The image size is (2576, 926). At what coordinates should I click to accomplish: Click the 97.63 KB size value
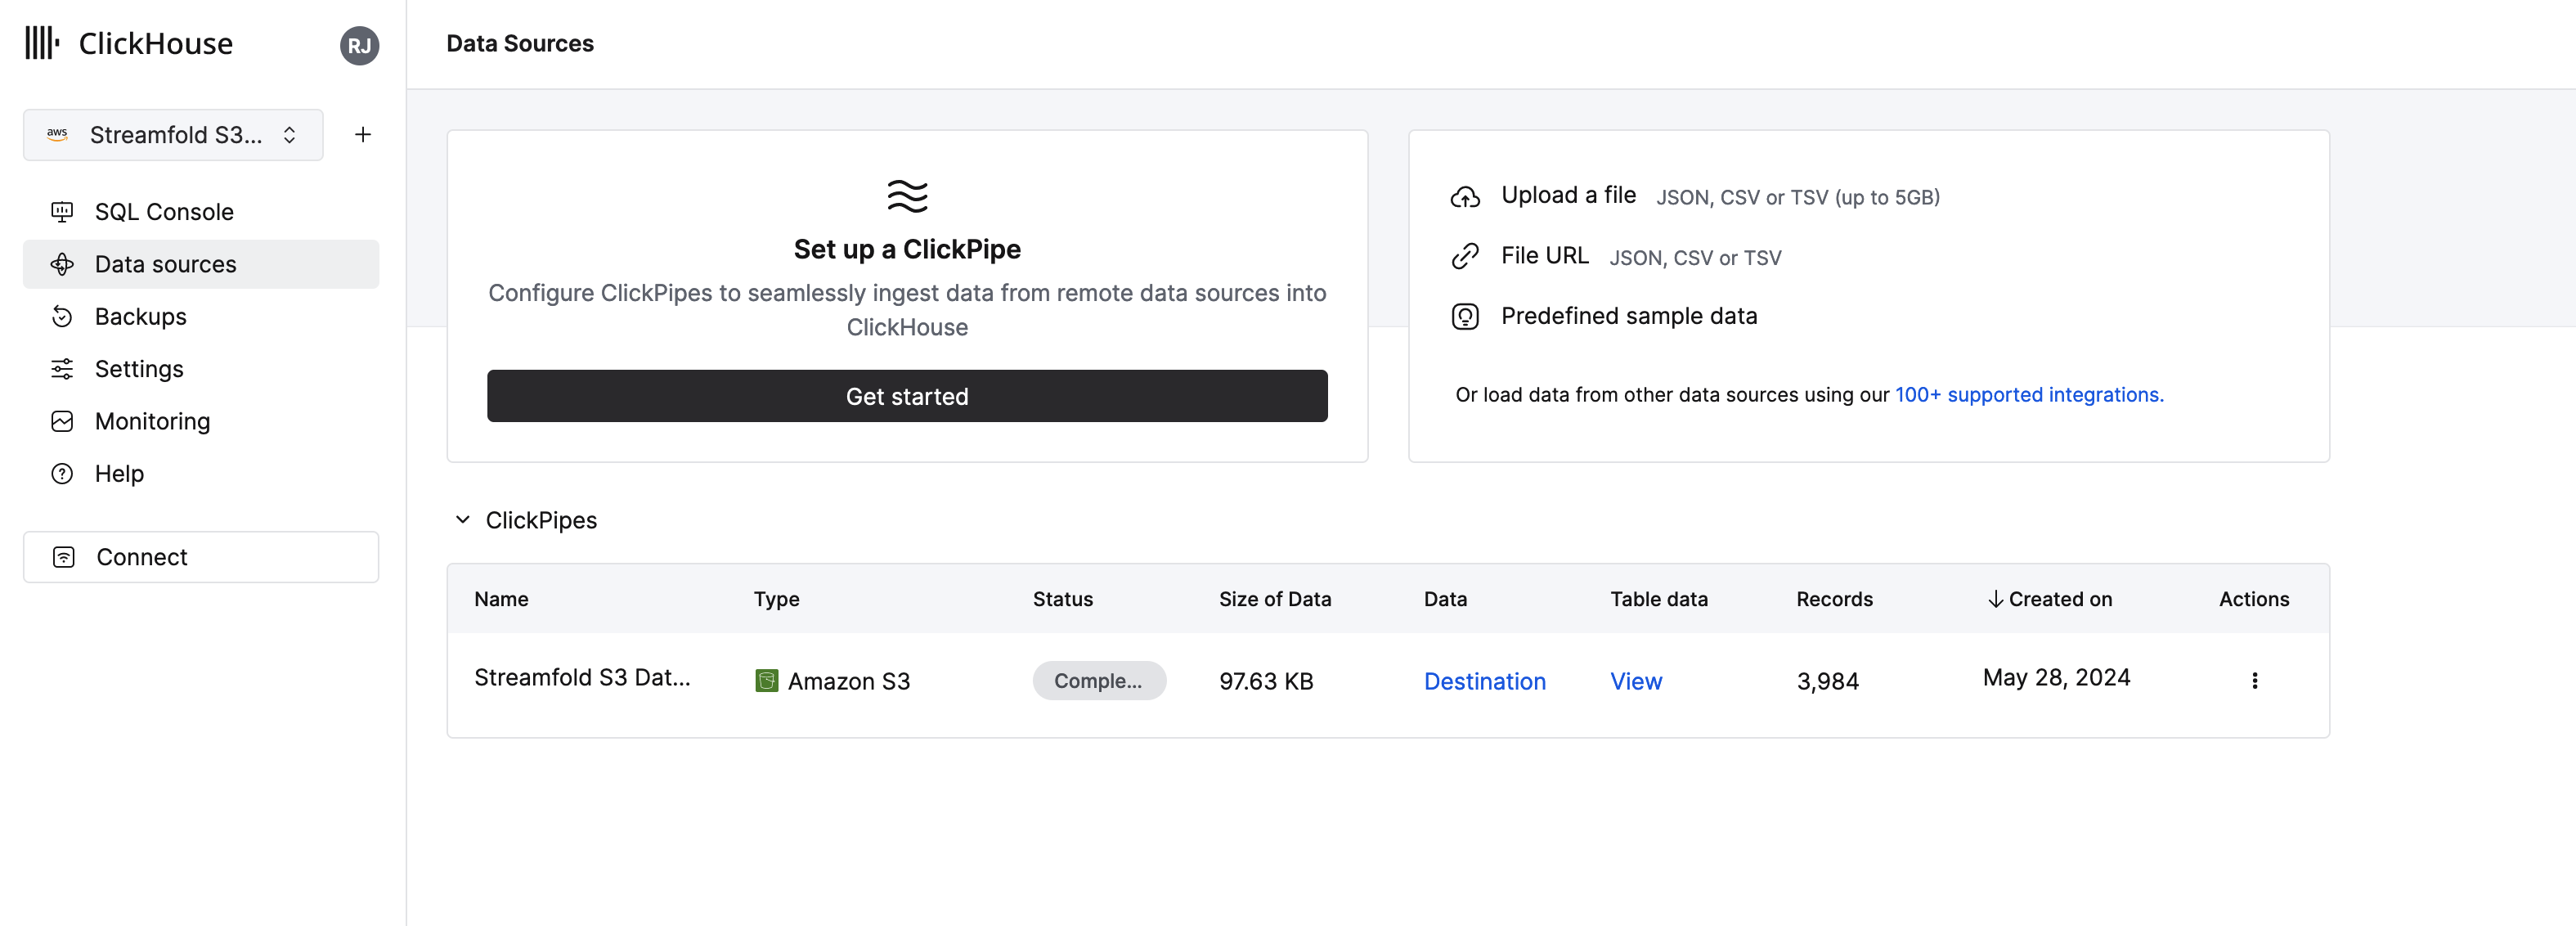pos(1265,681)
